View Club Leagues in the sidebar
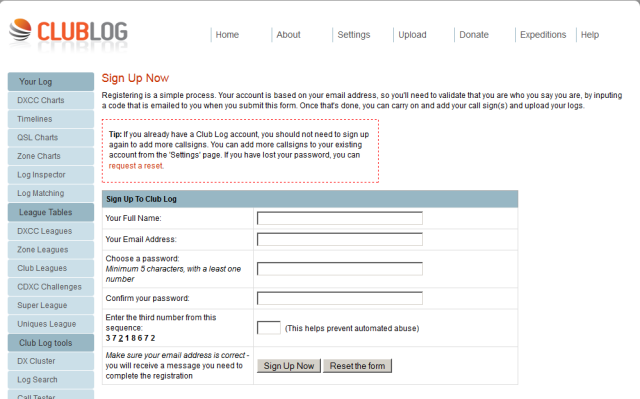Screen dimensions: 640x399 [x=51, y=268]
